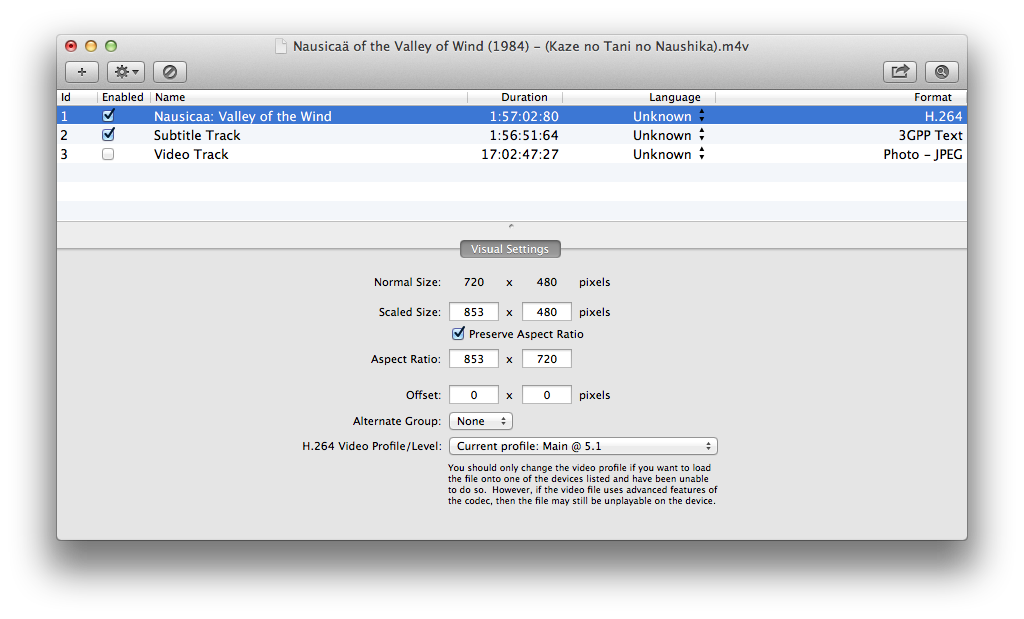Viewport: 1024px width, 619px height.
Task: Click the Name column header
Action: (309, 97)
